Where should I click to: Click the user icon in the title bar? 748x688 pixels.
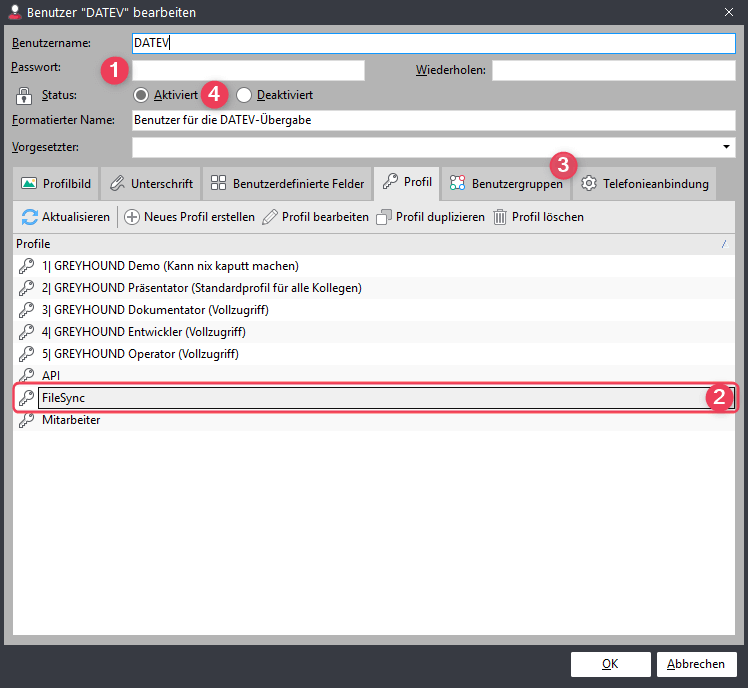click(x=15, y=12)
